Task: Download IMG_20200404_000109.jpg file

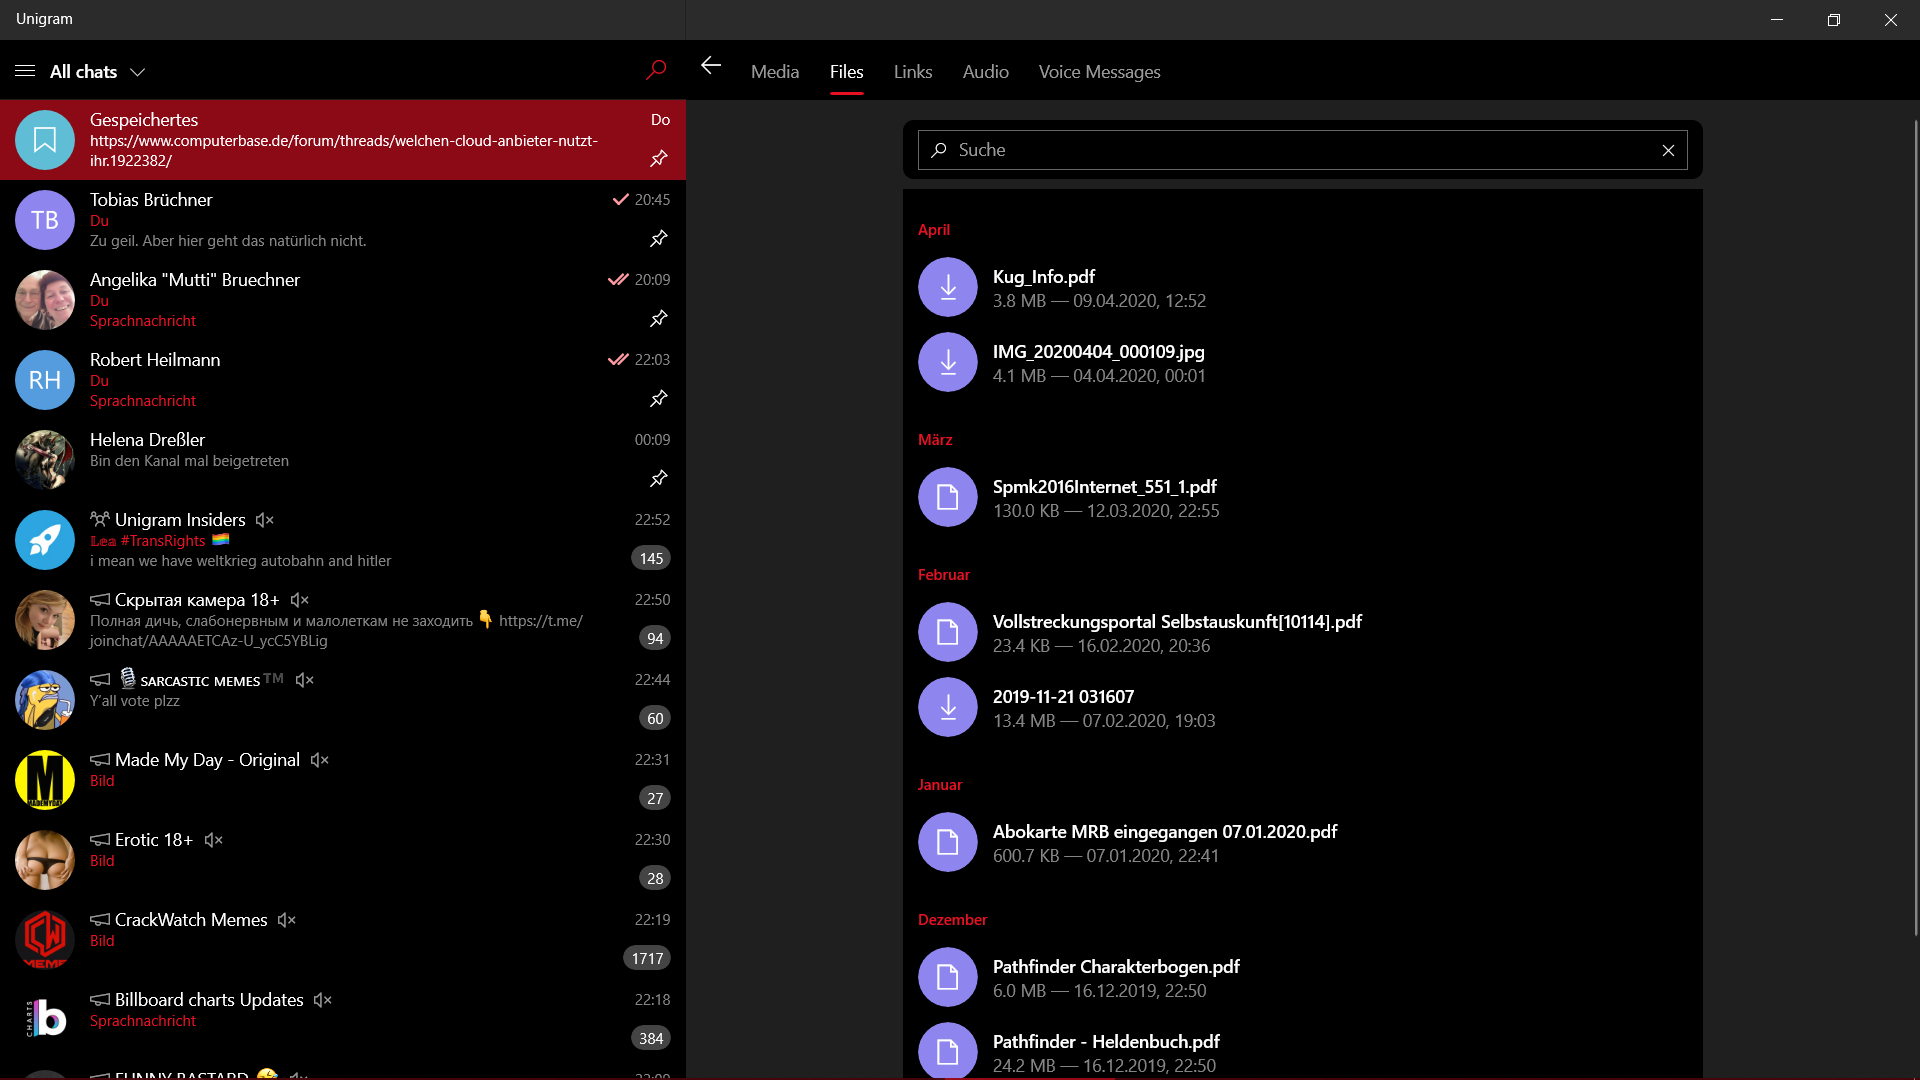Action: (947, 363)
